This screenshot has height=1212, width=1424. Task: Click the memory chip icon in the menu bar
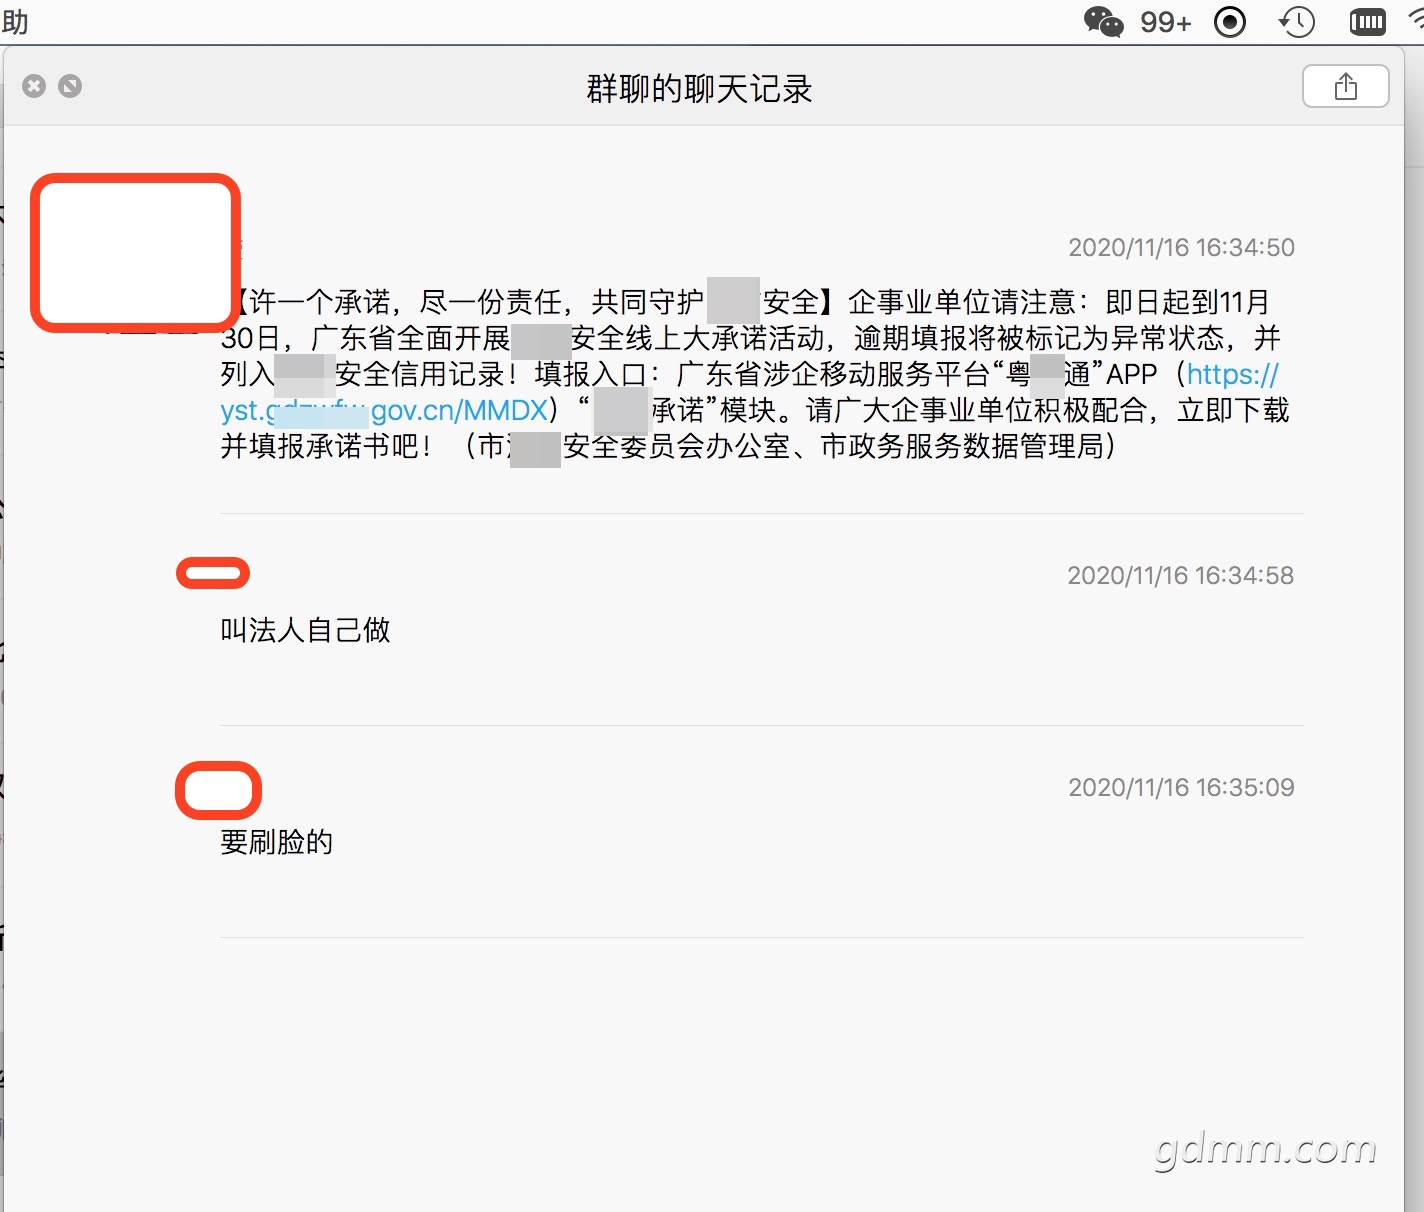click(x=1367, y=22)
